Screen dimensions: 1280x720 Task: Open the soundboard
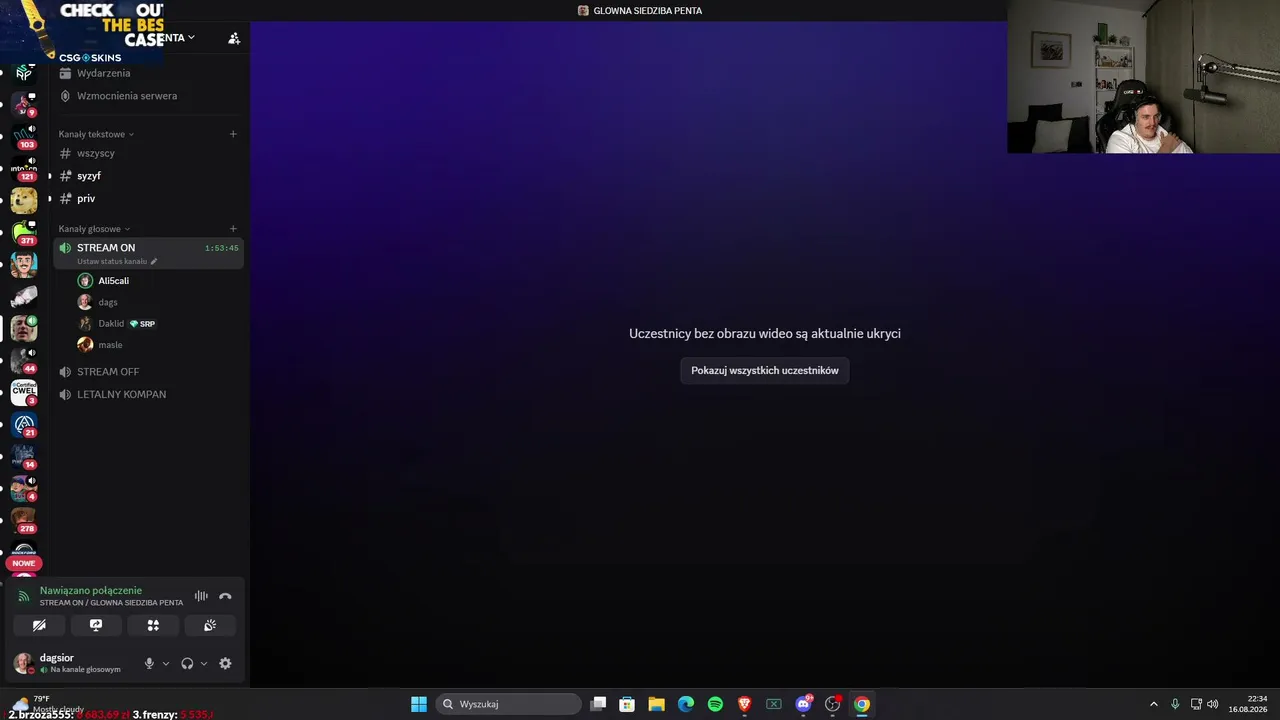[x=210, y=625]
